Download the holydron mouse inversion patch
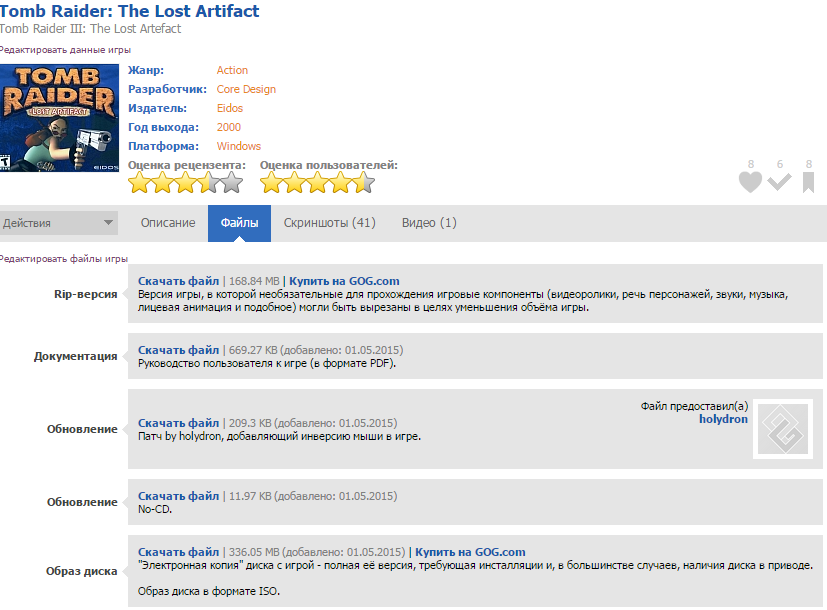827x610 pixels. coord(178,422)
